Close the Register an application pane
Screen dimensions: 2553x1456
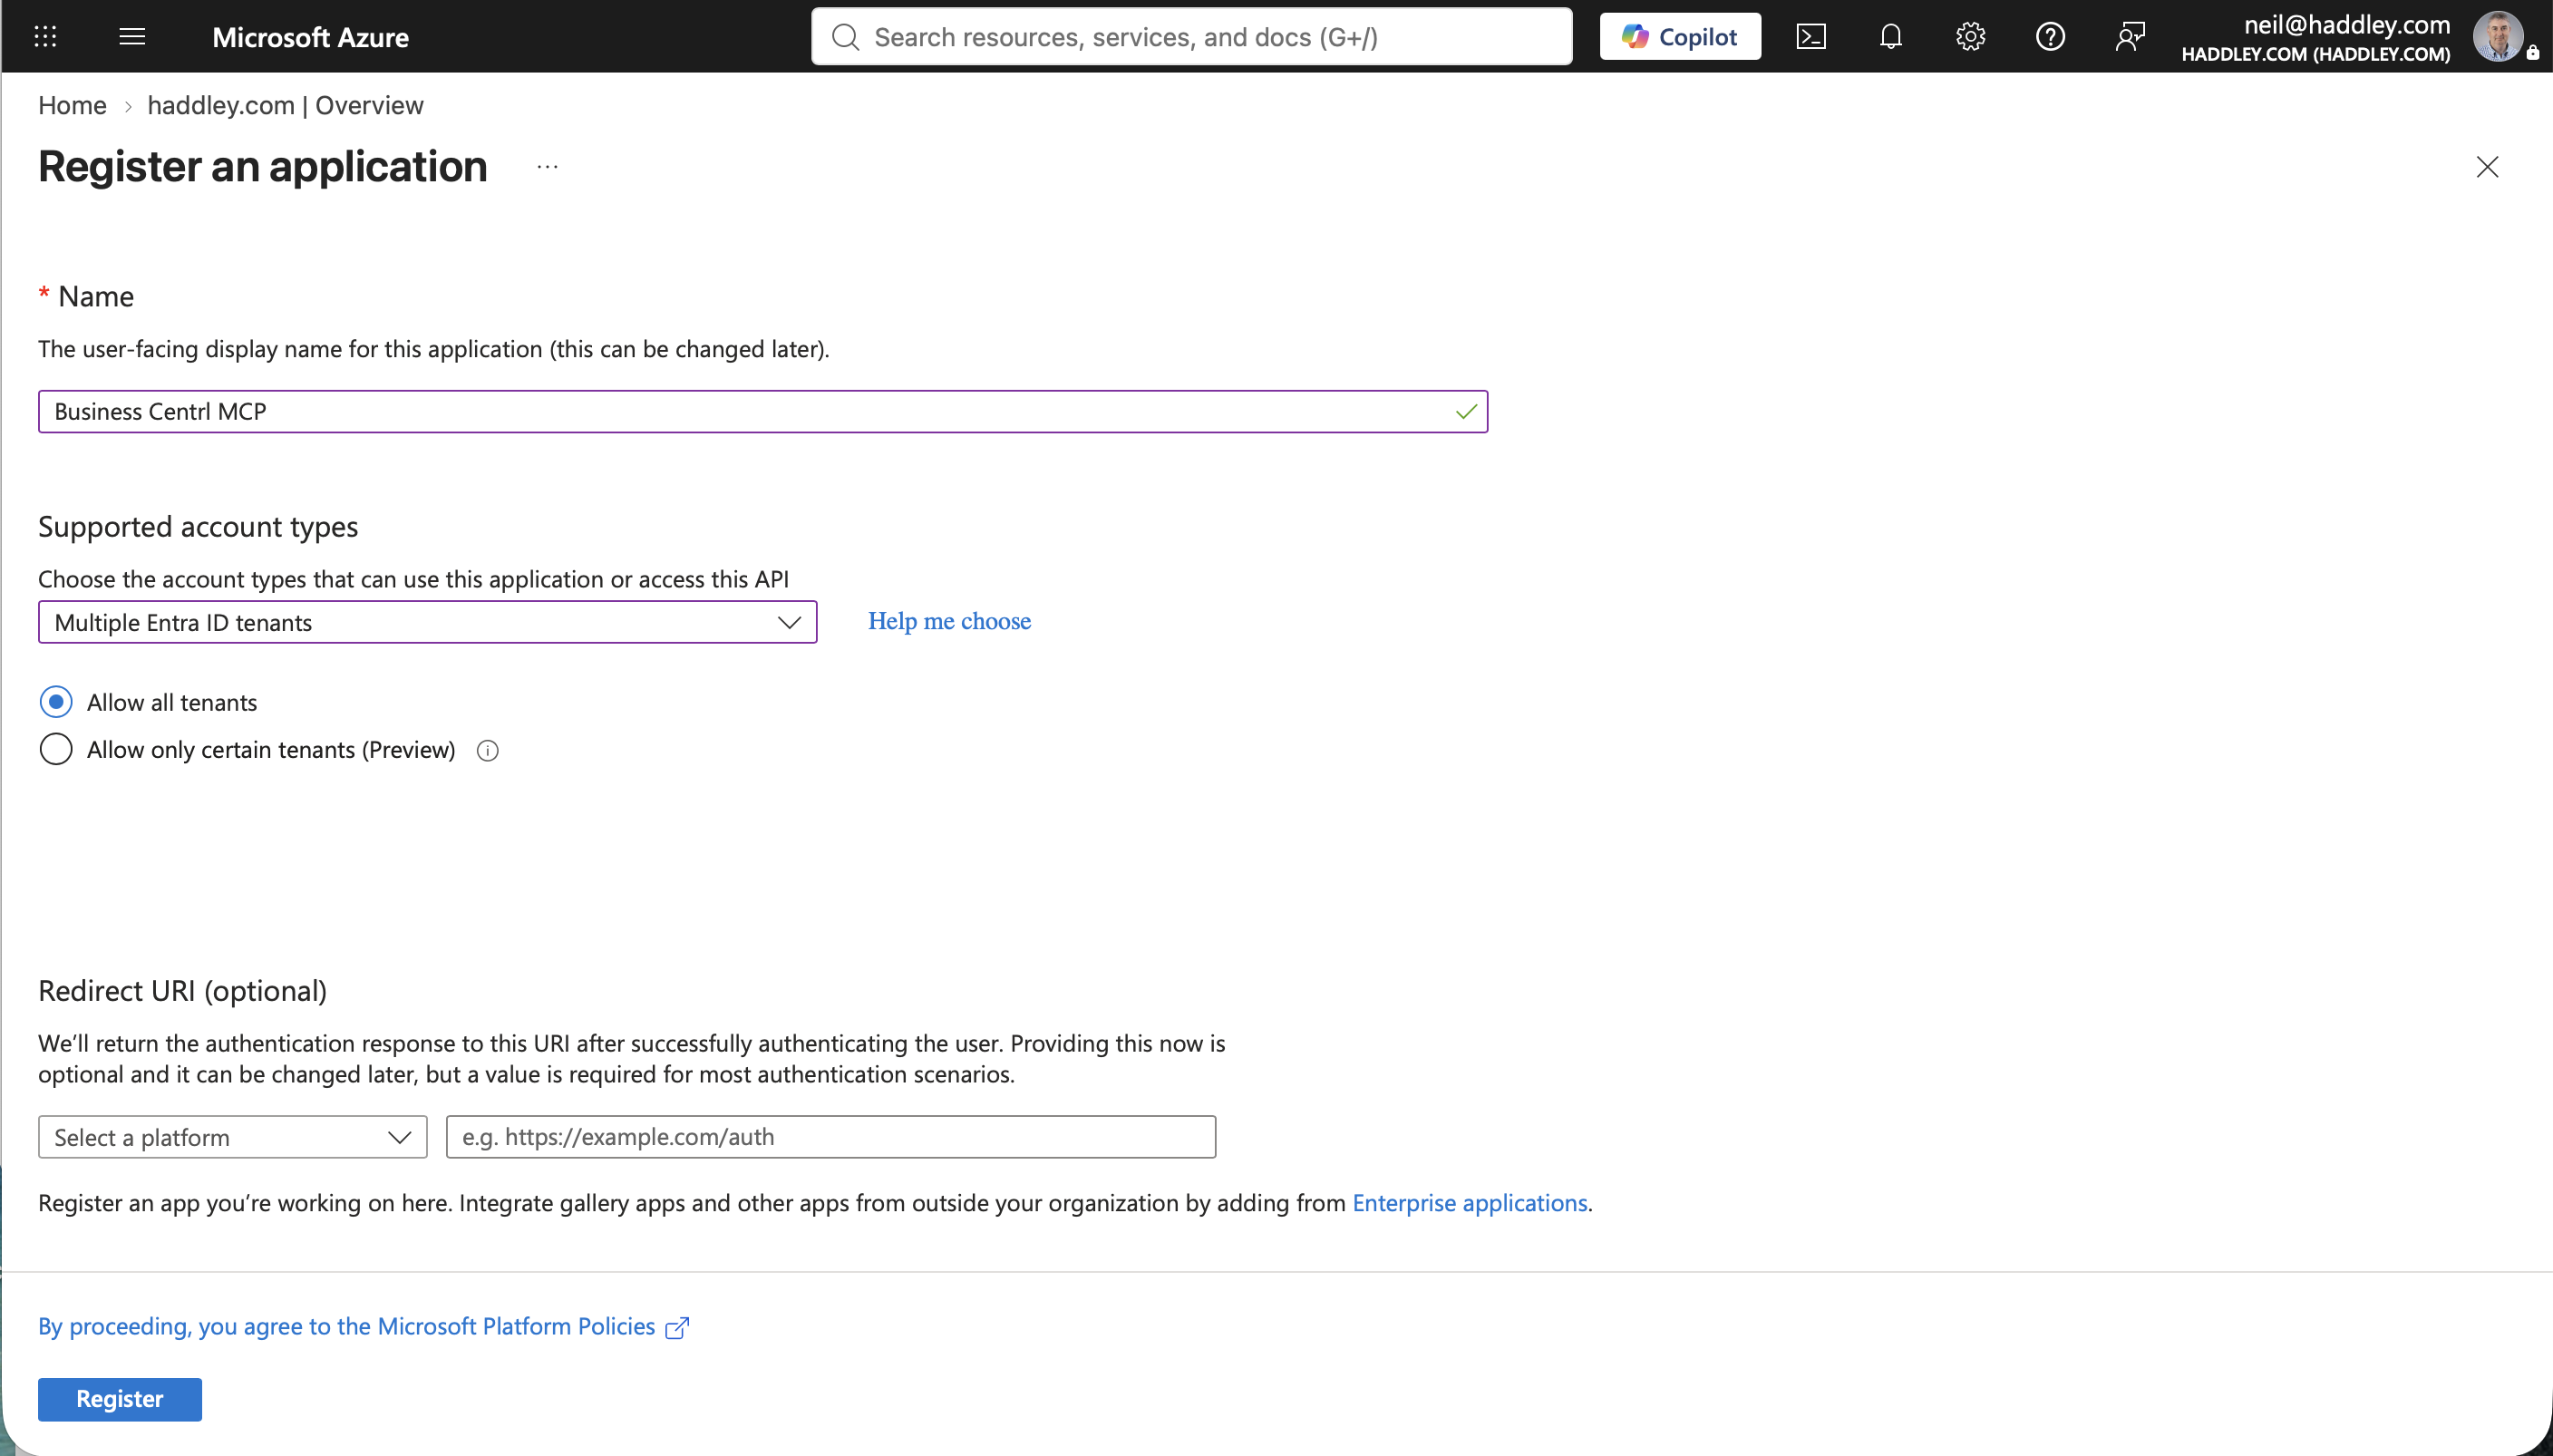2487,167
